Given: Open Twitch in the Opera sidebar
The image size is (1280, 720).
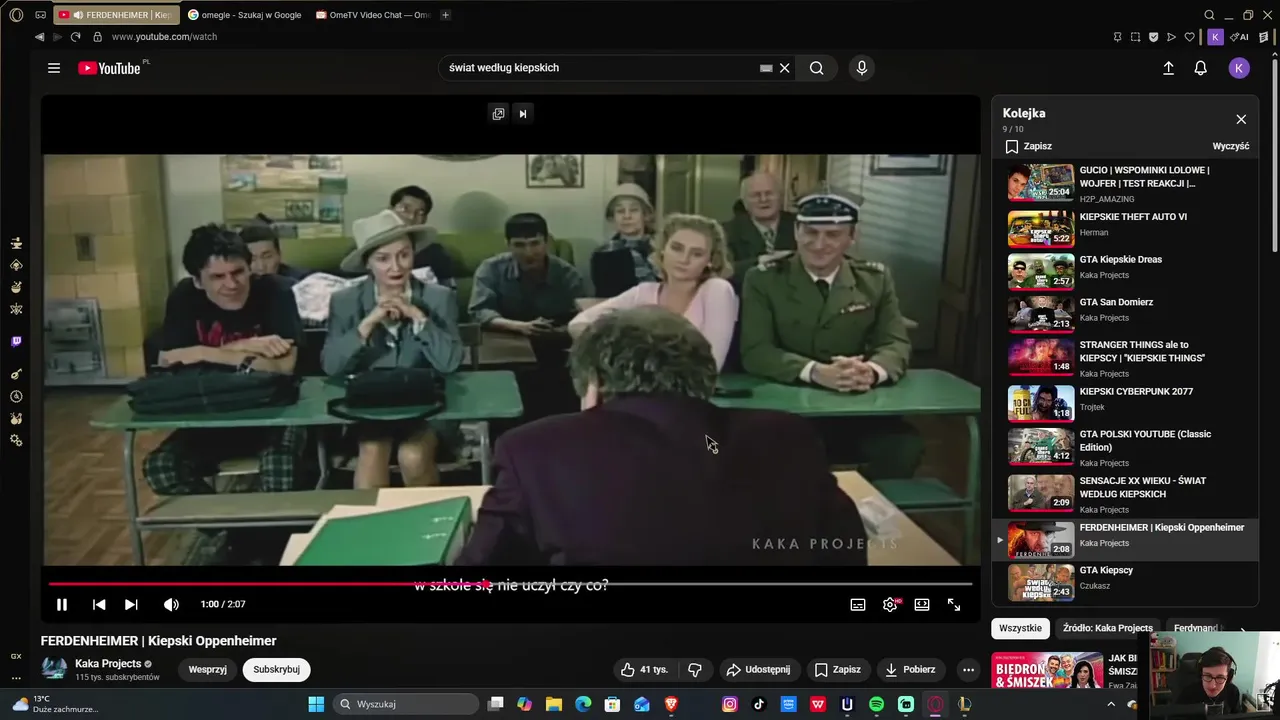Looking at the screenshot, I should [16, 342].
